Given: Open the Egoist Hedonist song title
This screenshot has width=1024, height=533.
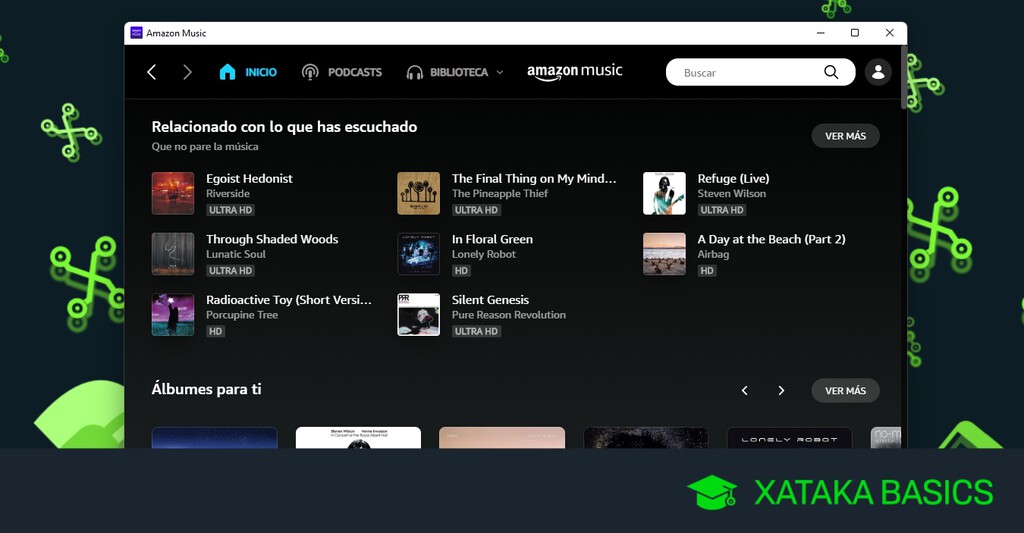Looking at the screenshot, I should coord(249,178).
